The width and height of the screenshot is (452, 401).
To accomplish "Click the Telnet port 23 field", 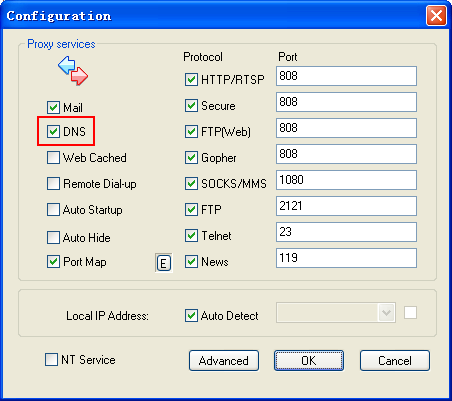I will tap(346, 232).
